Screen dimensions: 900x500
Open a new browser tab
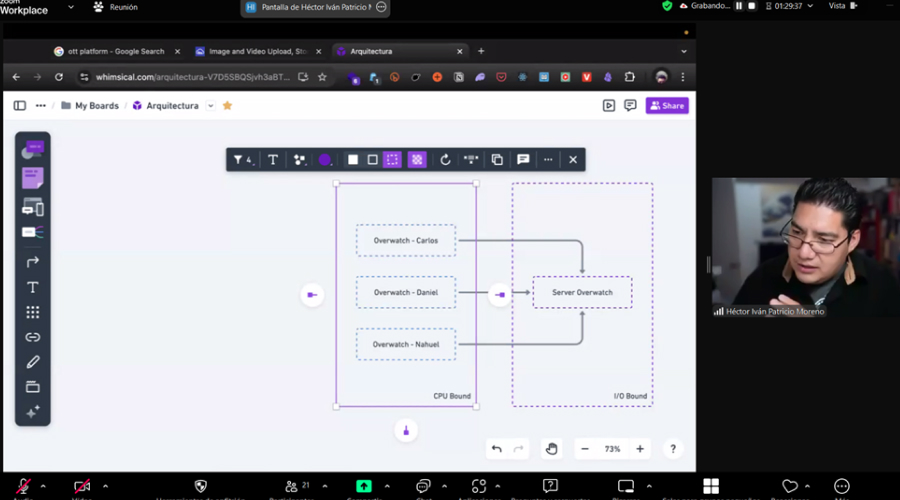tap(481, 51)
